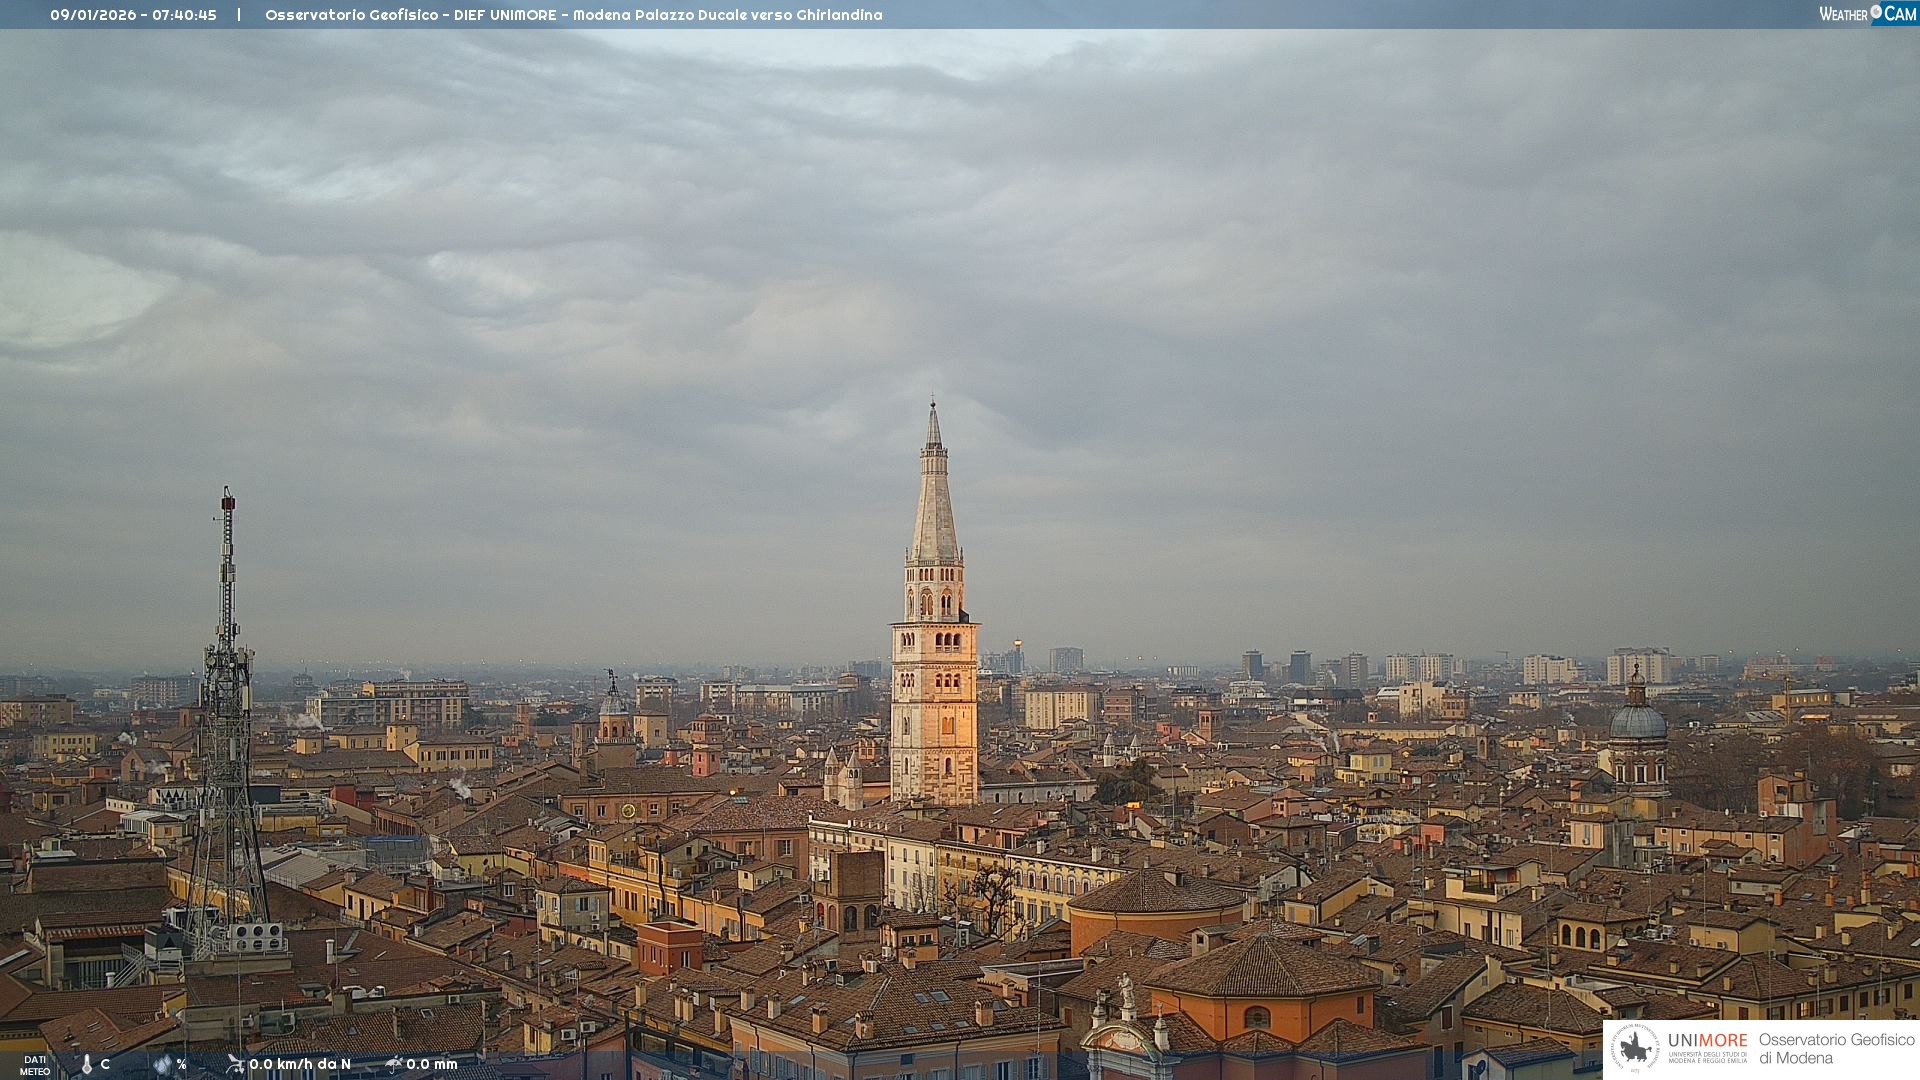Click the humidity water-drops icon
This screenshot has width=1920, height=1080.
[162, 1065]
